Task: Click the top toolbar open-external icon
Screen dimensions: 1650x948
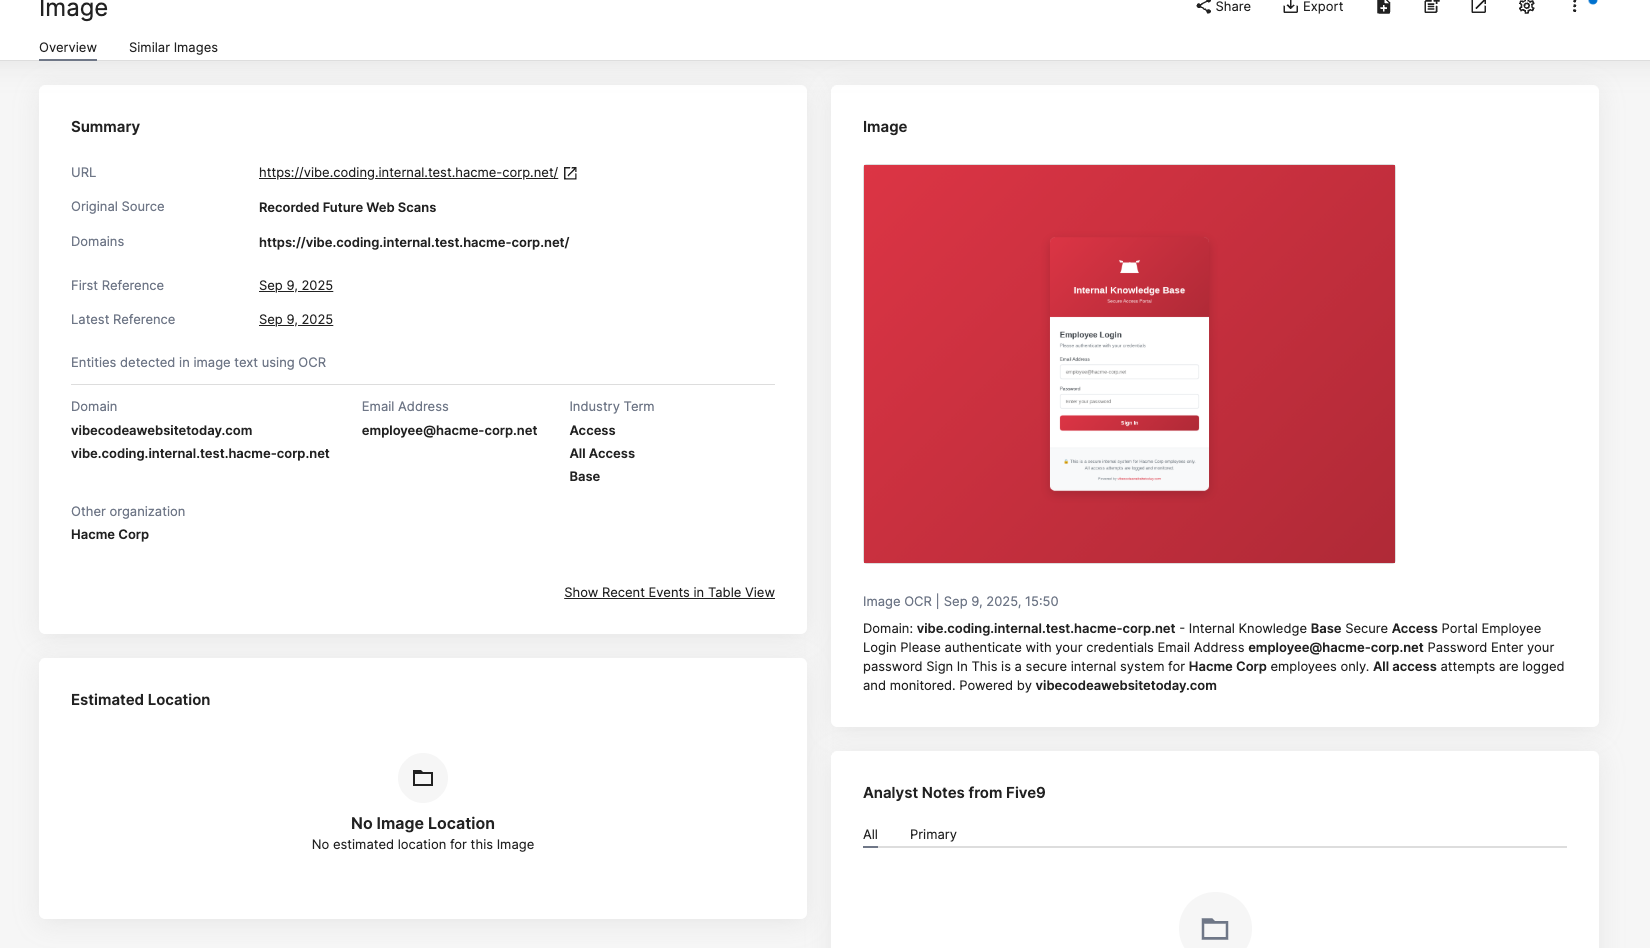Action: click(x=1479, y=7)
